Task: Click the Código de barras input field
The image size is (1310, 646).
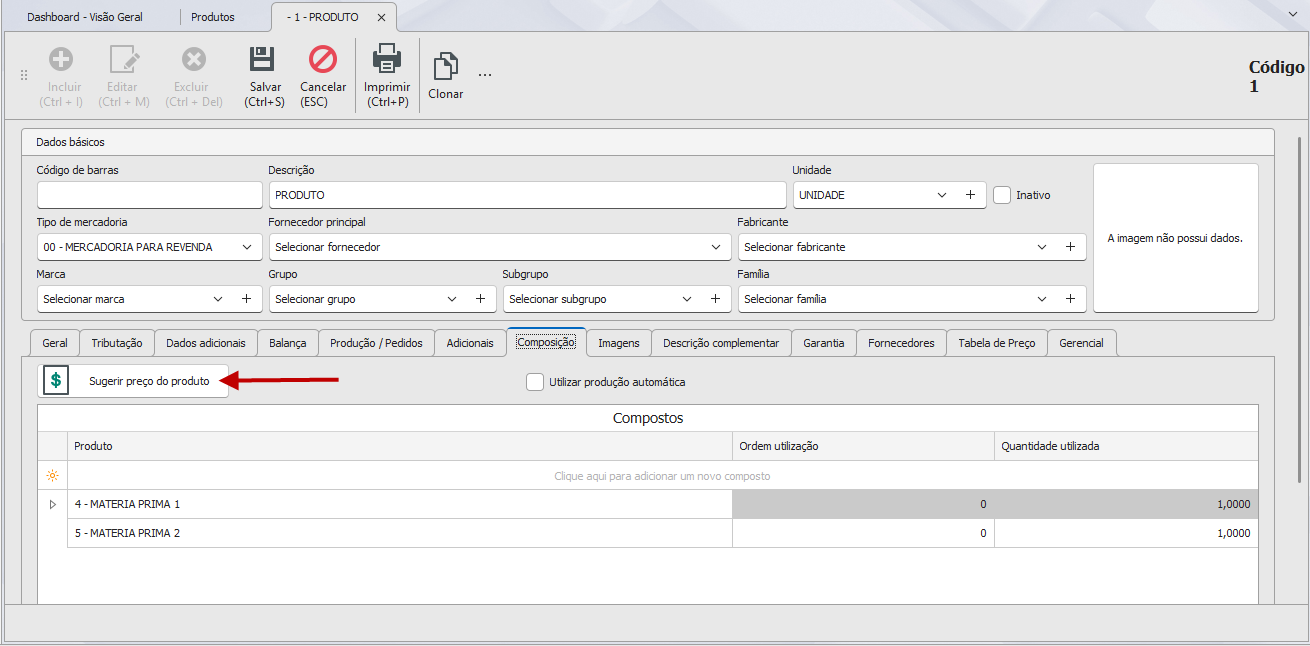Action: click(x=149, y=195)
